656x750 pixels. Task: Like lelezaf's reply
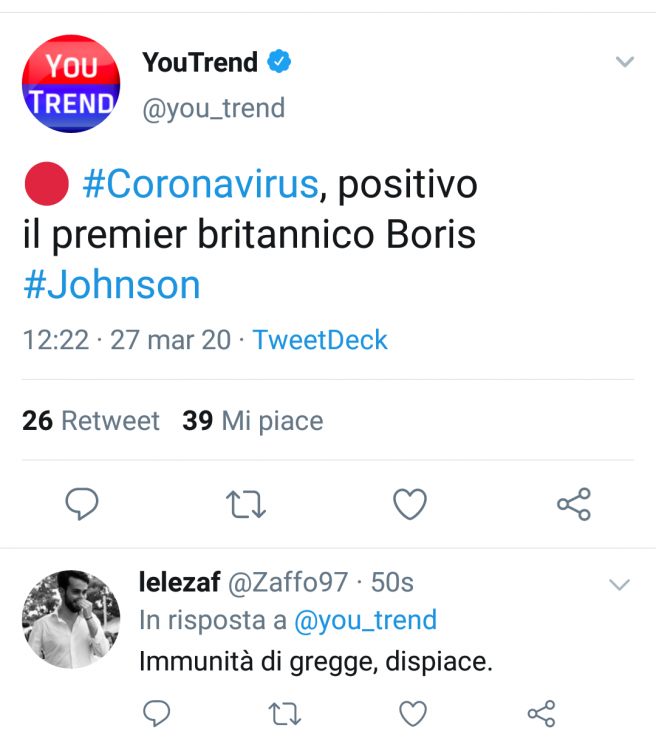click(412, 713)
